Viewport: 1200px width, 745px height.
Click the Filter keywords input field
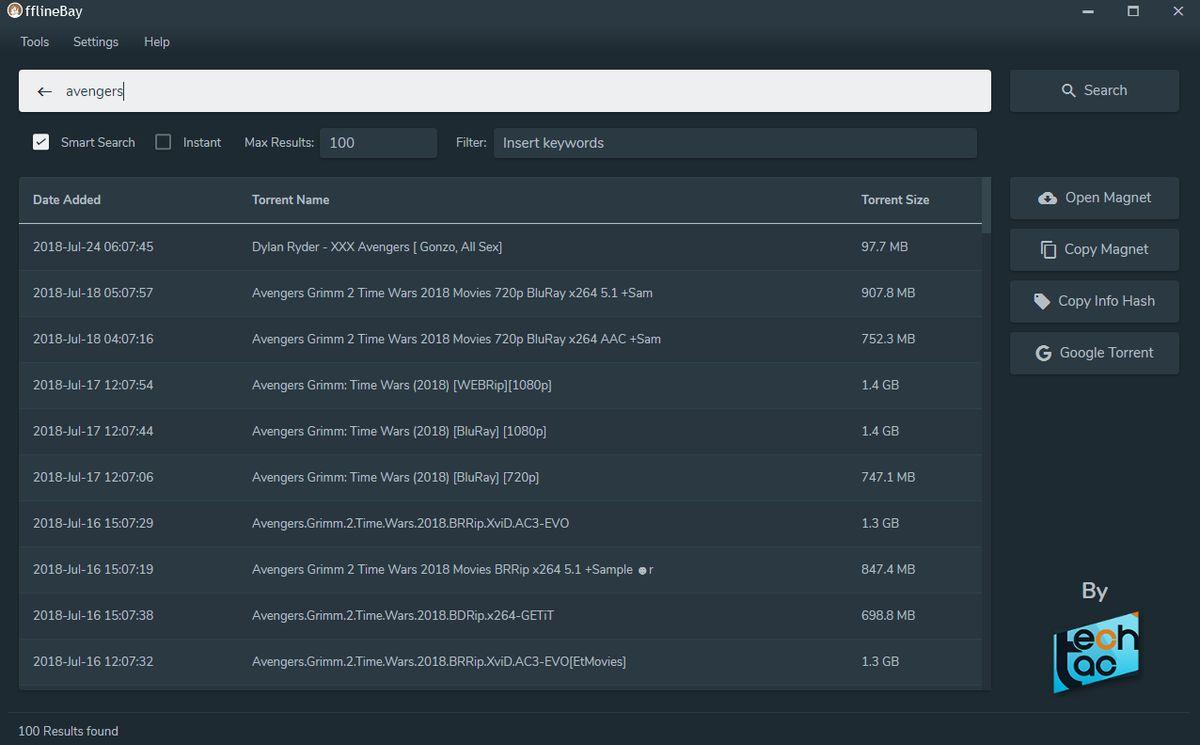point(735,143)
